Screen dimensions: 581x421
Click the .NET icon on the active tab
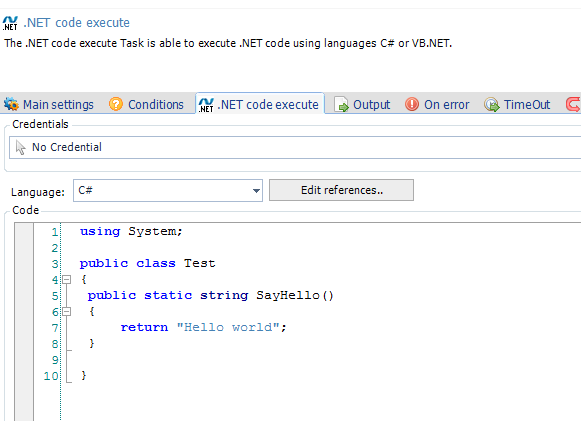click(x=206, y=105)
